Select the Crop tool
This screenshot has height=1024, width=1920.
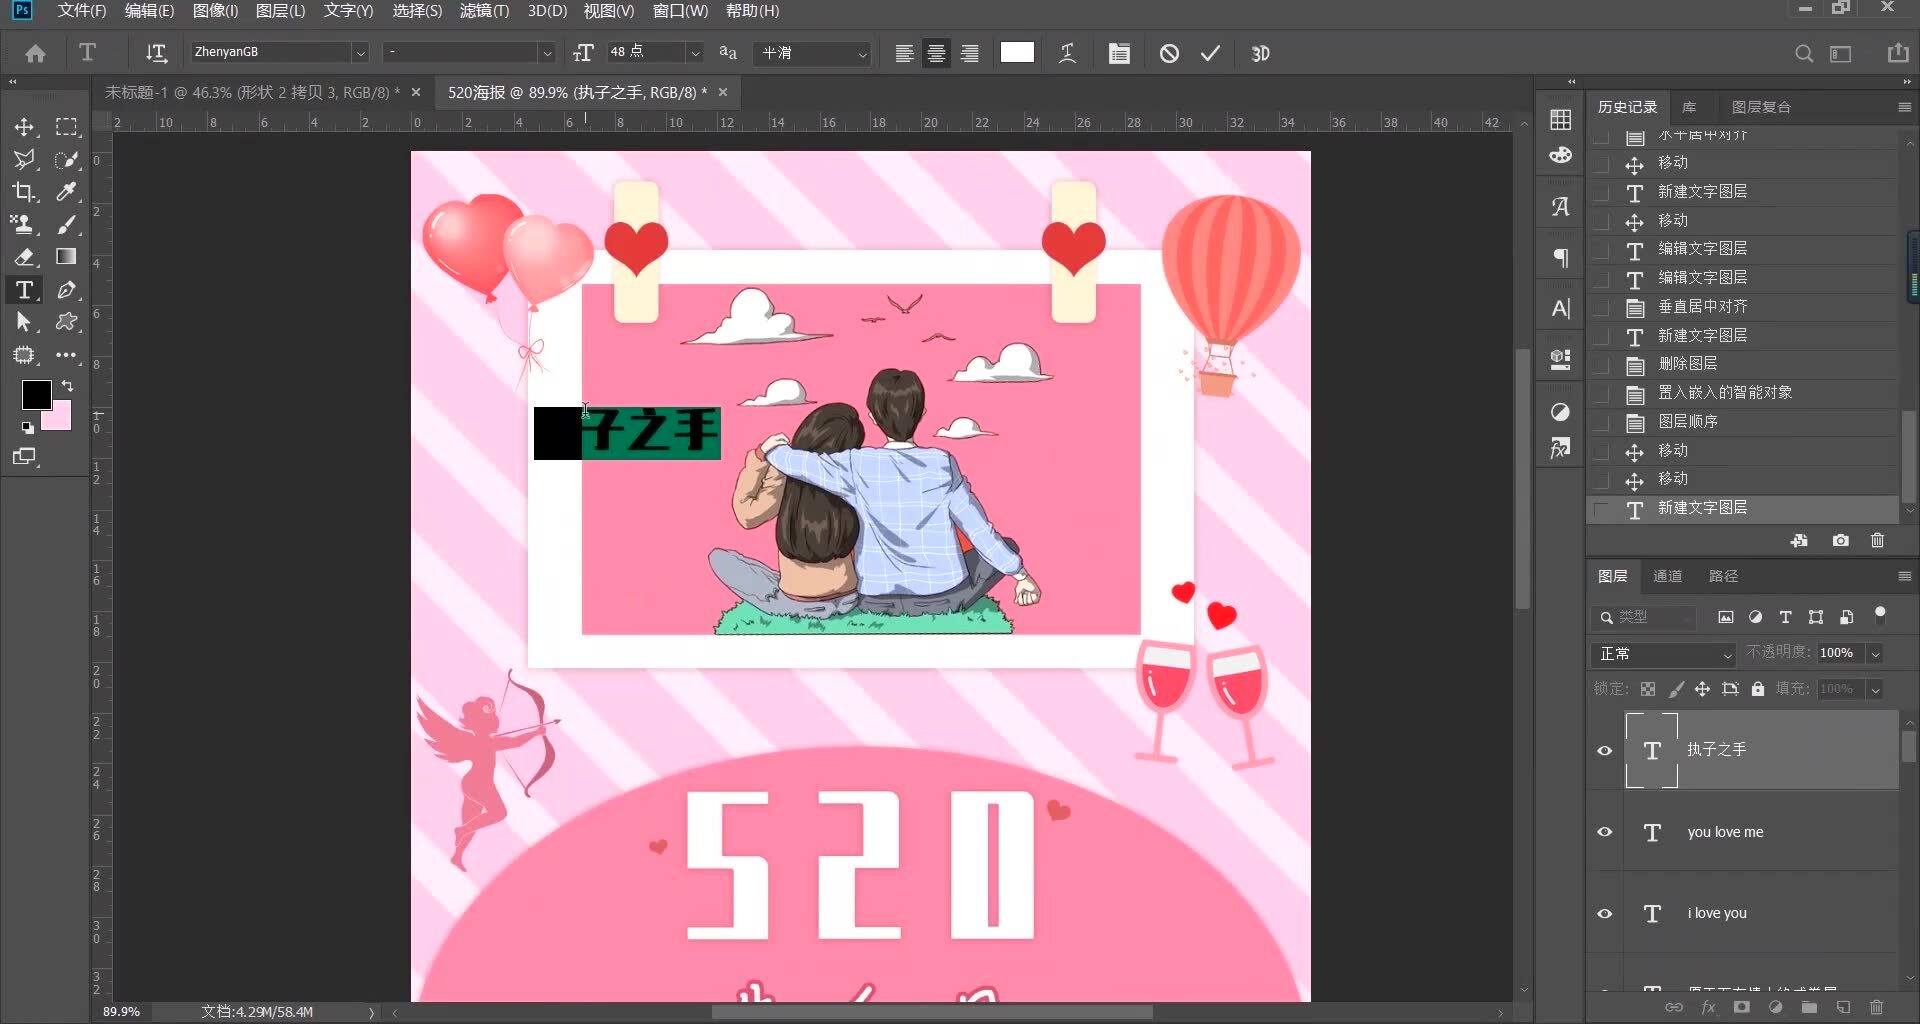24,192
